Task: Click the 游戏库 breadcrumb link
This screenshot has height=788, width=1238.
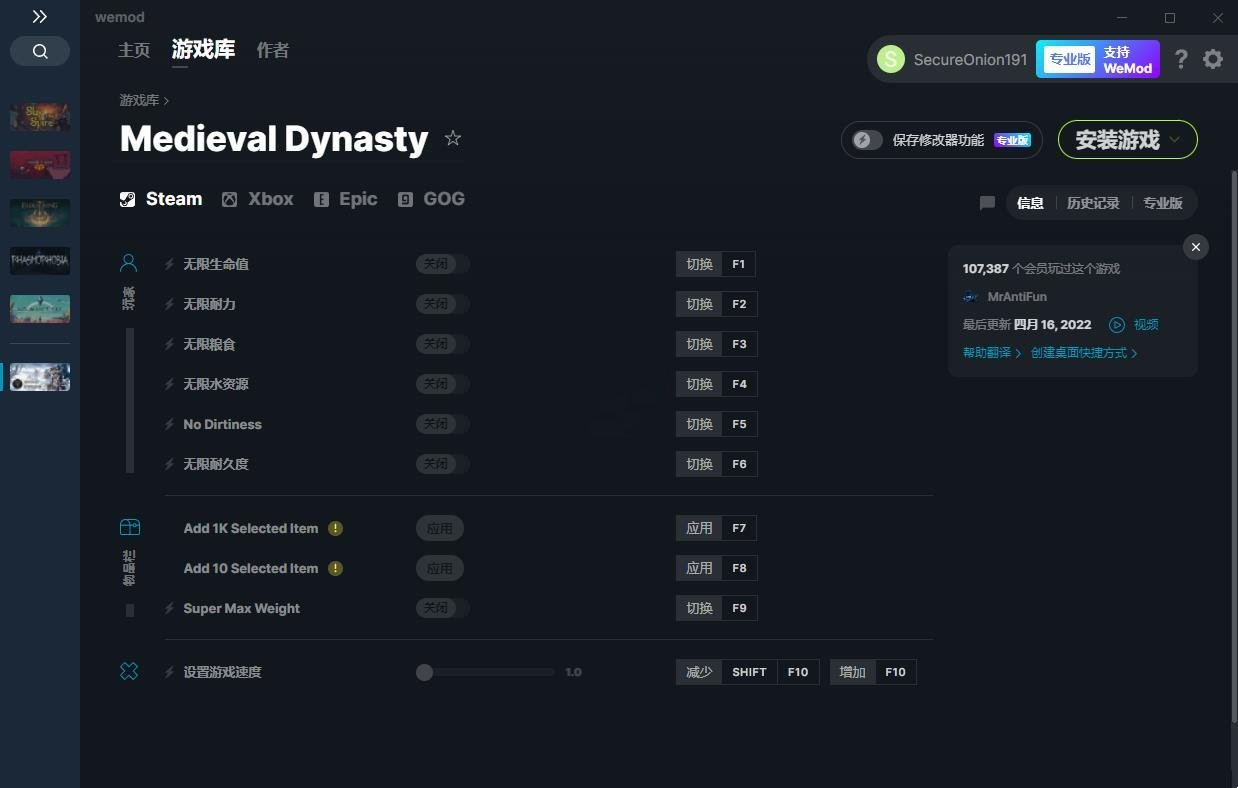Action: coord(139,100)
